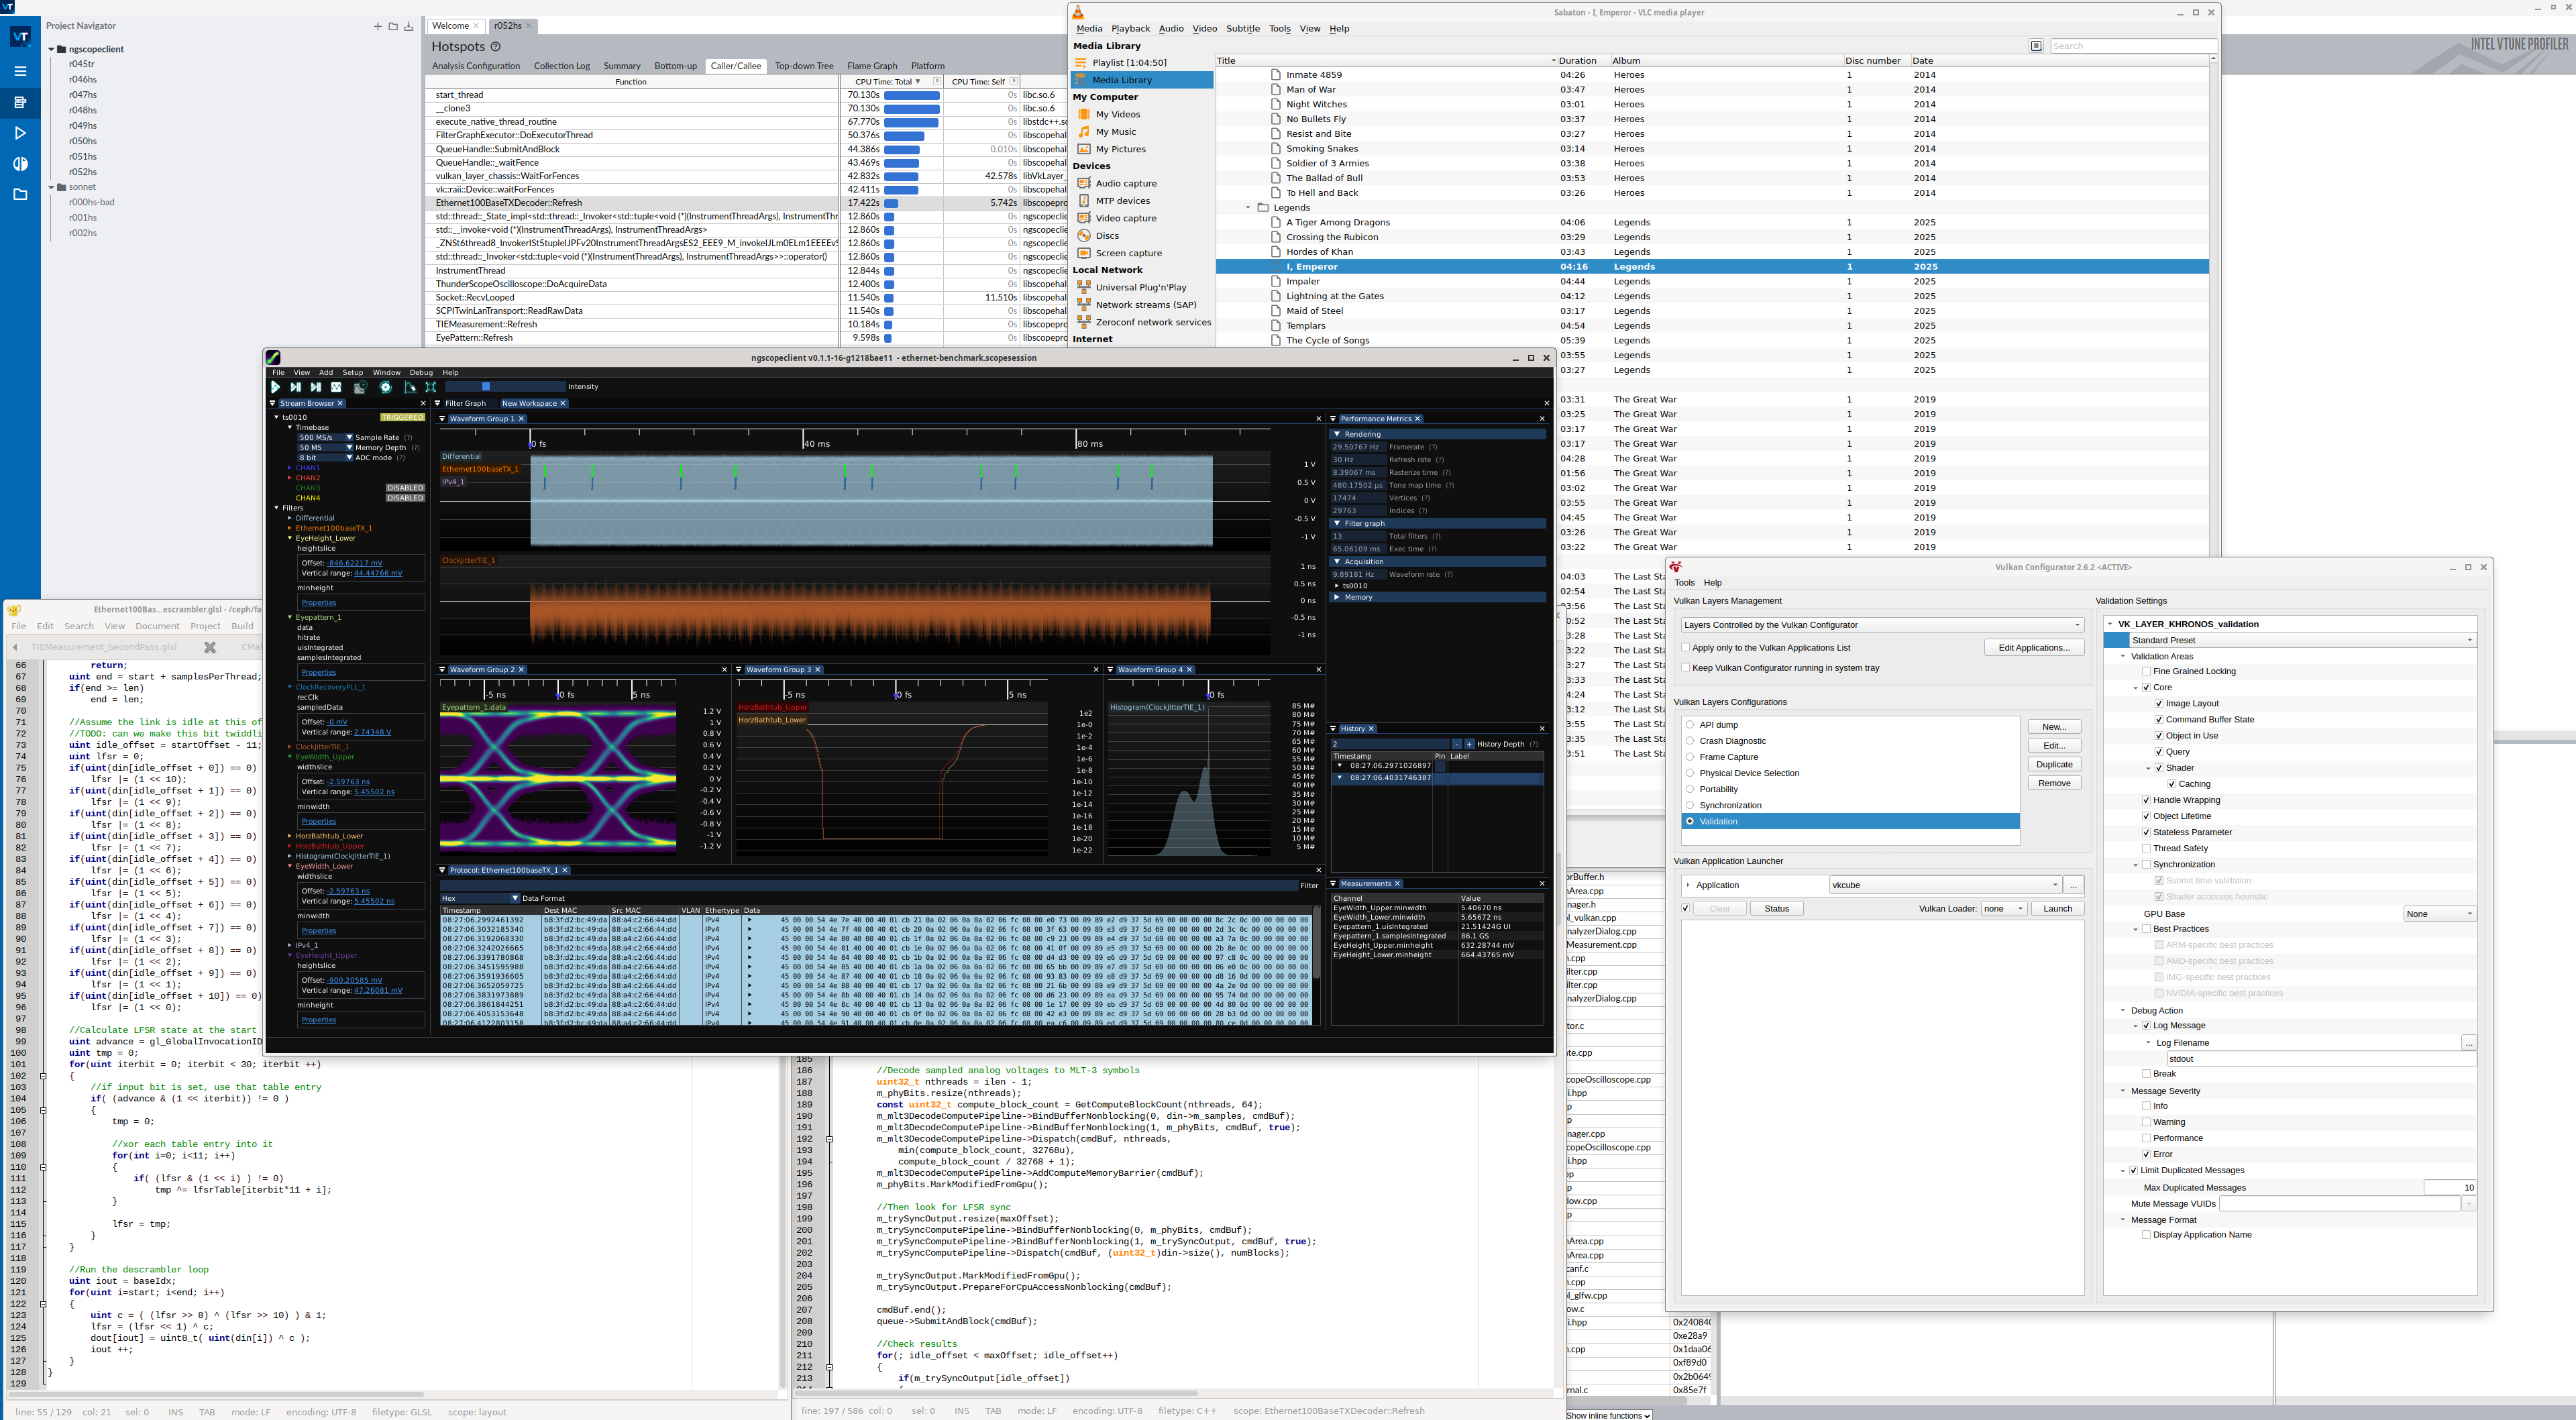Create new project with plus icon
Image resolution: width=2576 pixels, height=1420 pixels.
377,26
